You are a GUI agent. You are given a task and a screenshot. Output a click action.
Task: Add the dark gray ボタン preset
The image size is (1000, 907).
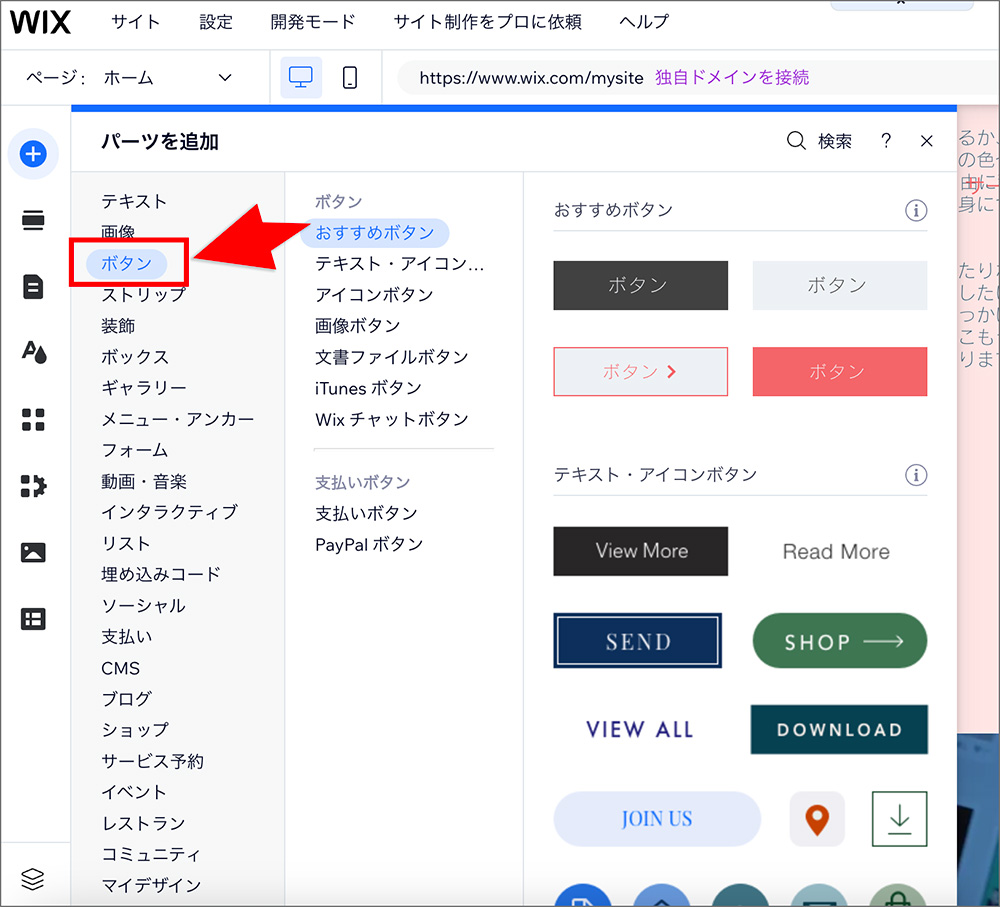tap(640, 285)
